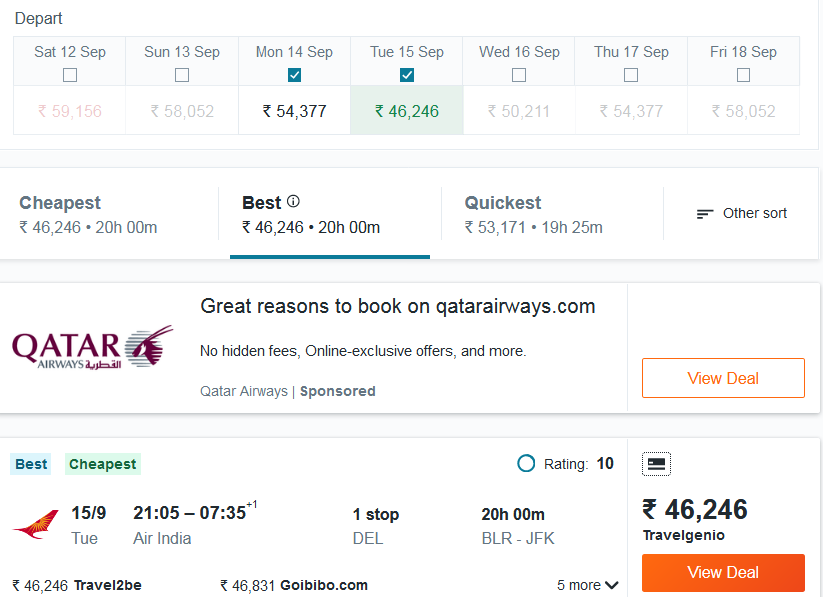Click the orange View Deal for Travelgenio

[723, 572]
